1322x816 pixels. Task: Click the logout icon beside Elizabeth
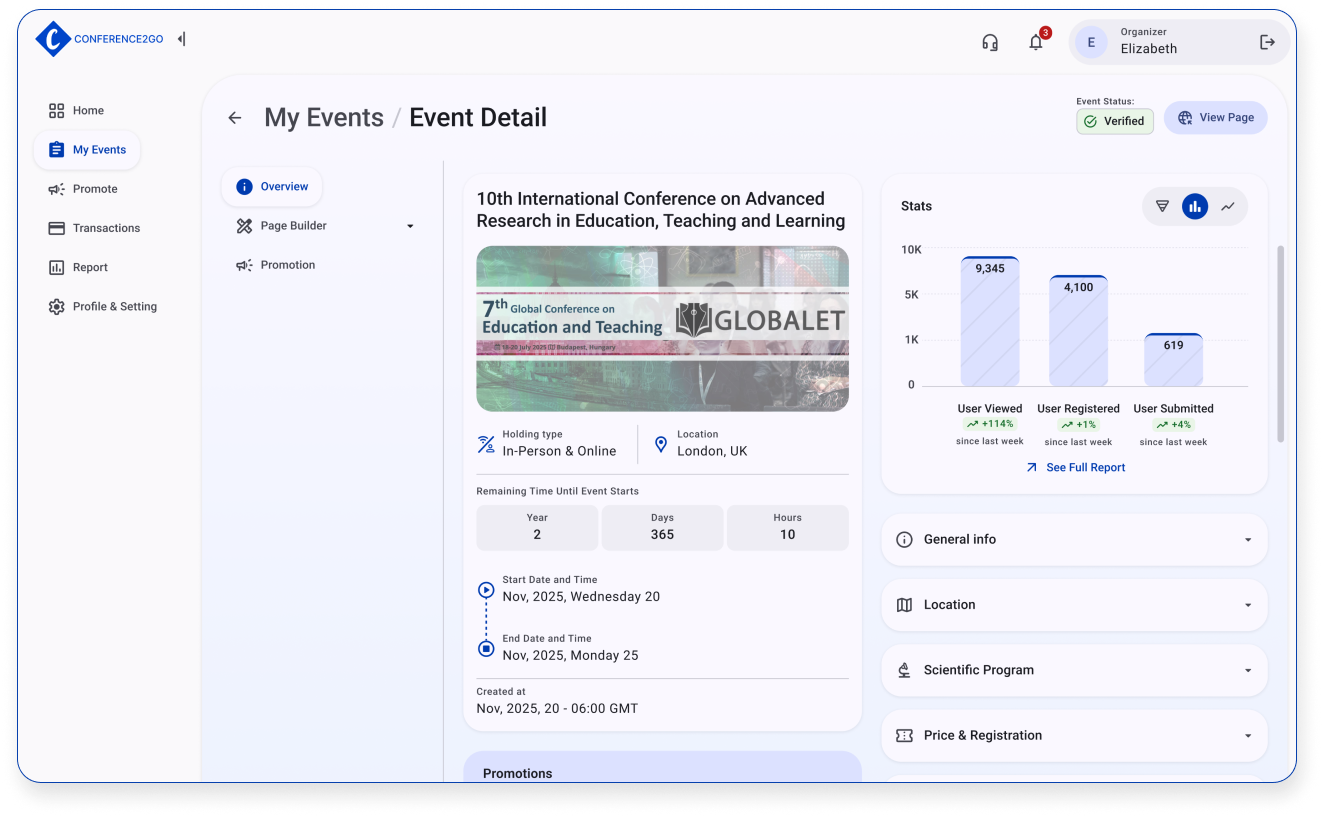click(1267, 42)
